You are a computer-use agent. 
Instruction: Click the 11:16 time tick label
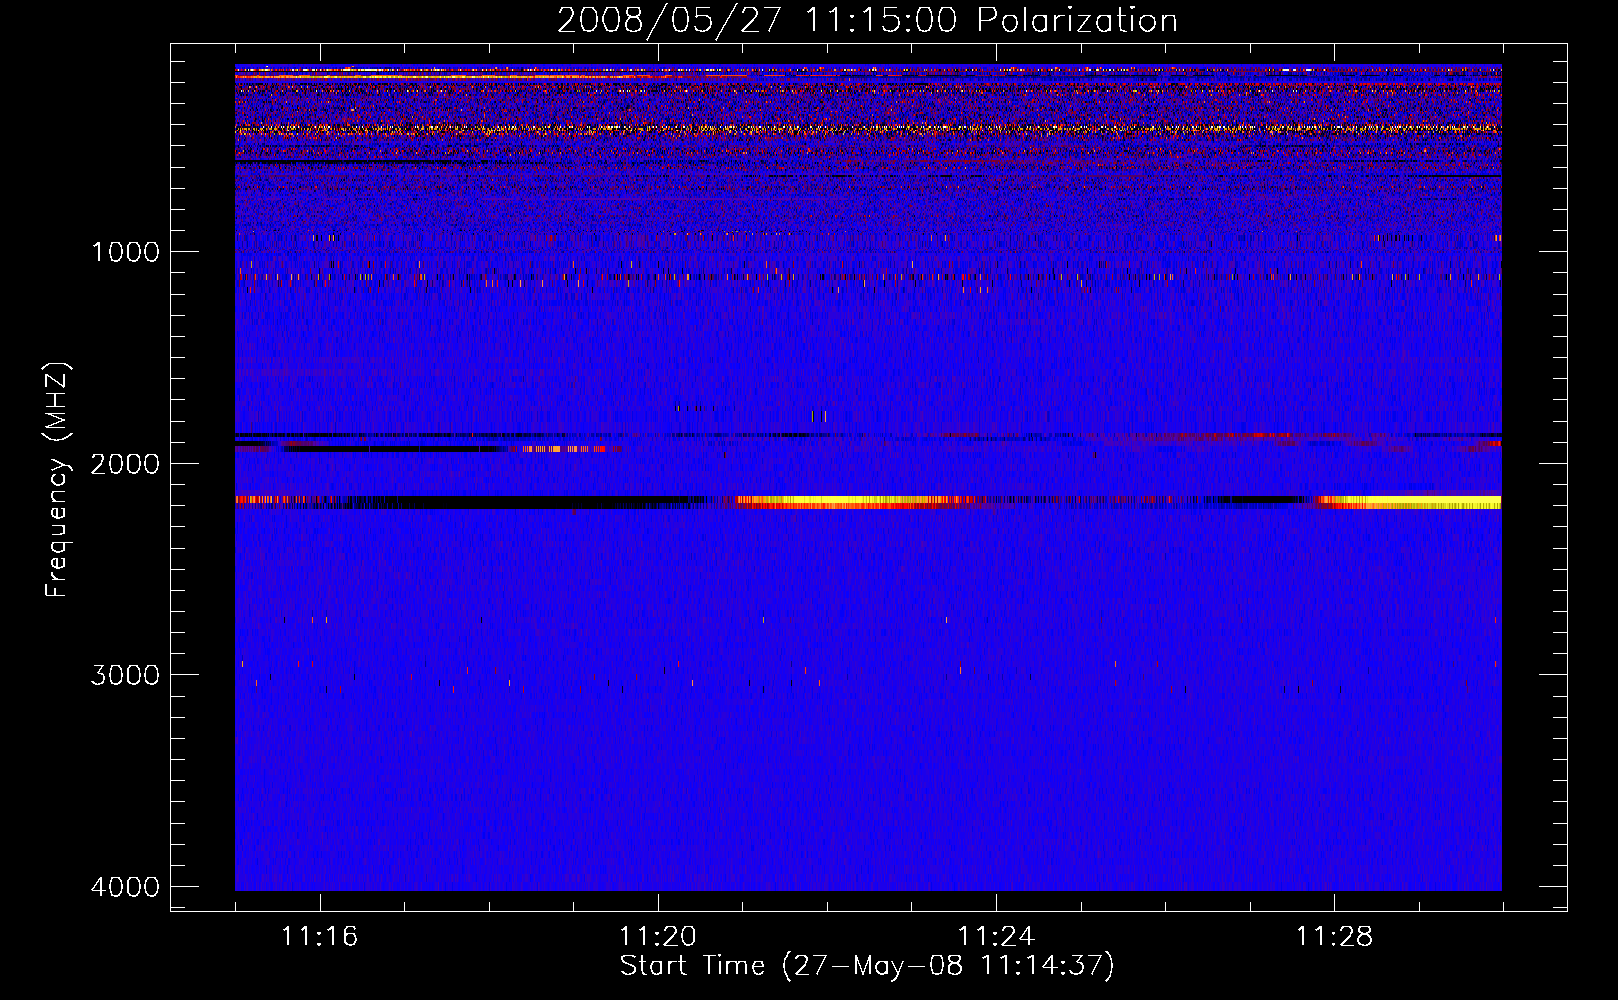(319, 936)
